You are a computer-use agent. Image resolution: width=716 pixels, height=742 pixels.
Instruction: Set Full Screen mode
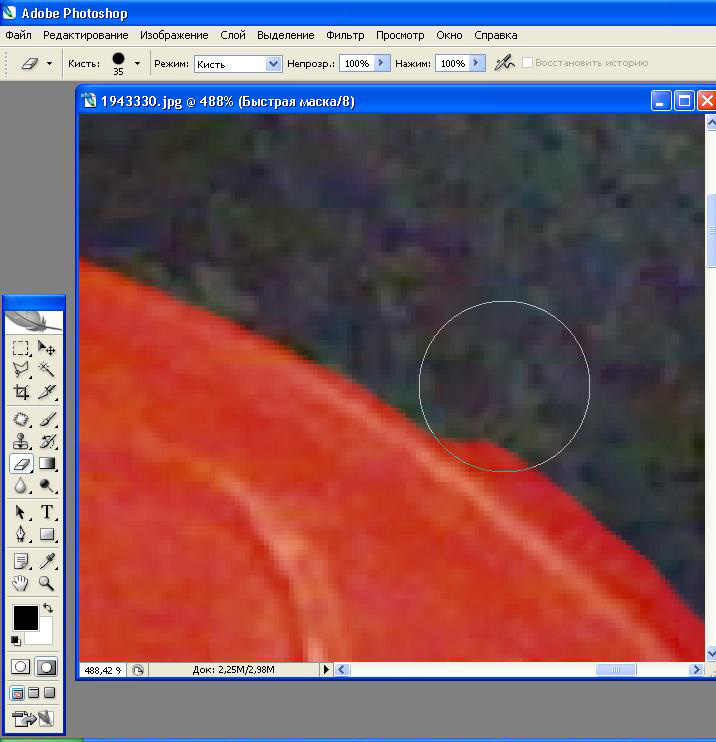(49, 693)
